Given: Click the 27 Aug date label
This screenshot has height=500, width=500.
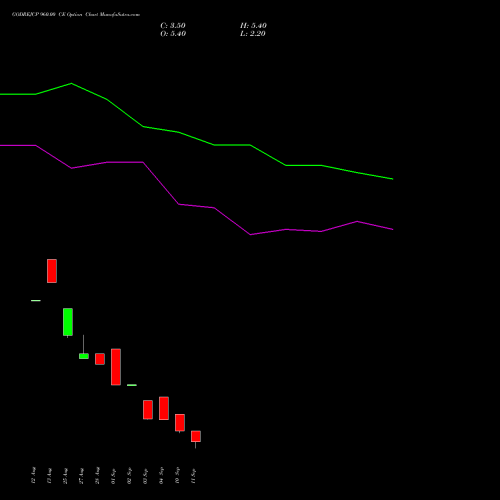Looking at the screenshot, I should (81, 476).
